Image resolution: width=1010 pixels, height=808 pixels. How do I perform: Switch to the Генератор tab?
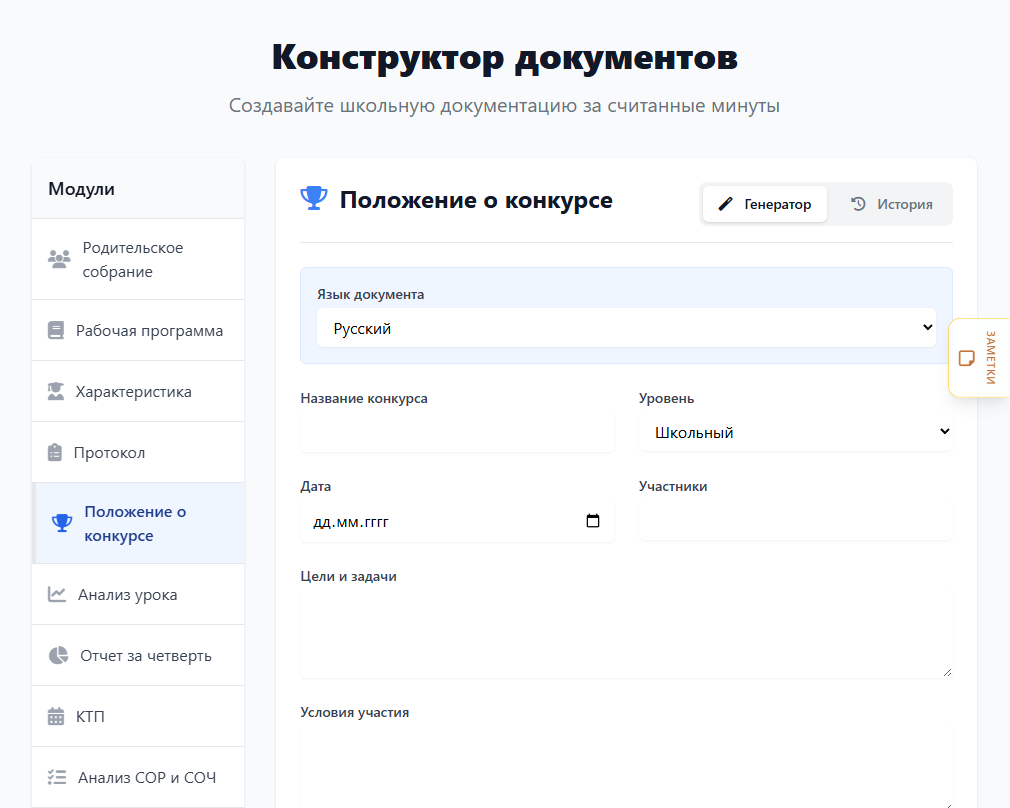click(765, 204)
